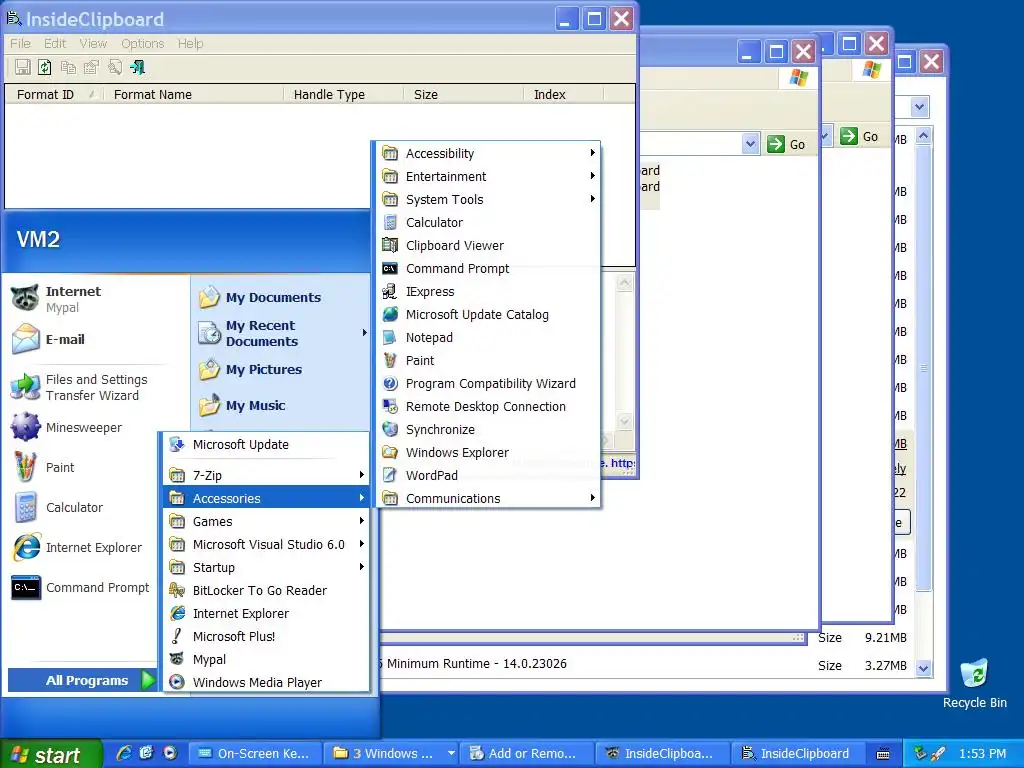Click the Go button next to the address dropdown arrow

786,144
